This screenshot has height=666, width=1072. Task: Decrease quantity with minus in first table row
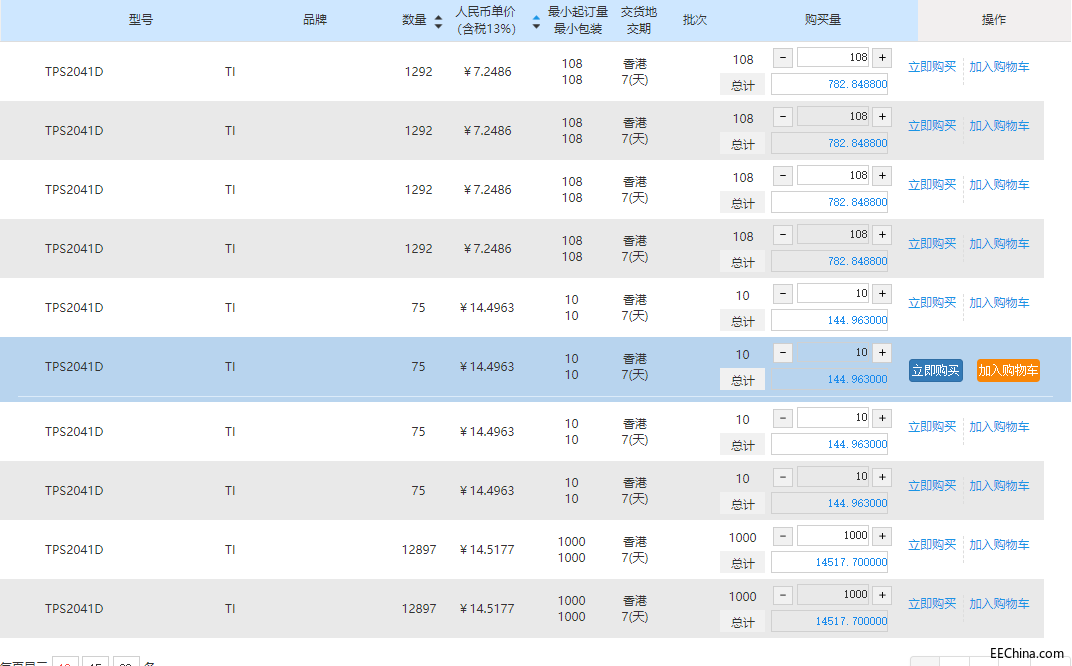click(x=783, y=57)
